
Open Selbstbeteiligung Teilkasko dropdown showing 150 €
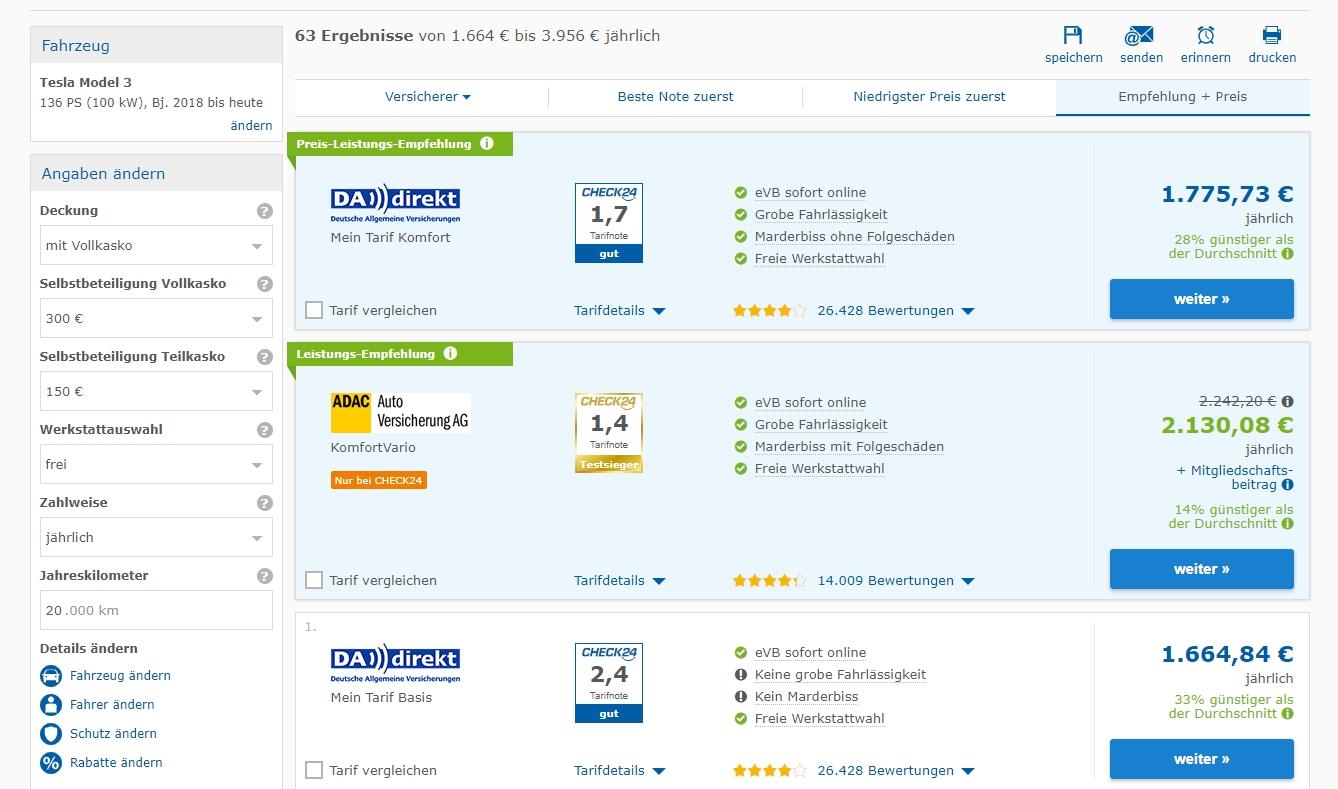pyautogui.click(x=156, y=391)
